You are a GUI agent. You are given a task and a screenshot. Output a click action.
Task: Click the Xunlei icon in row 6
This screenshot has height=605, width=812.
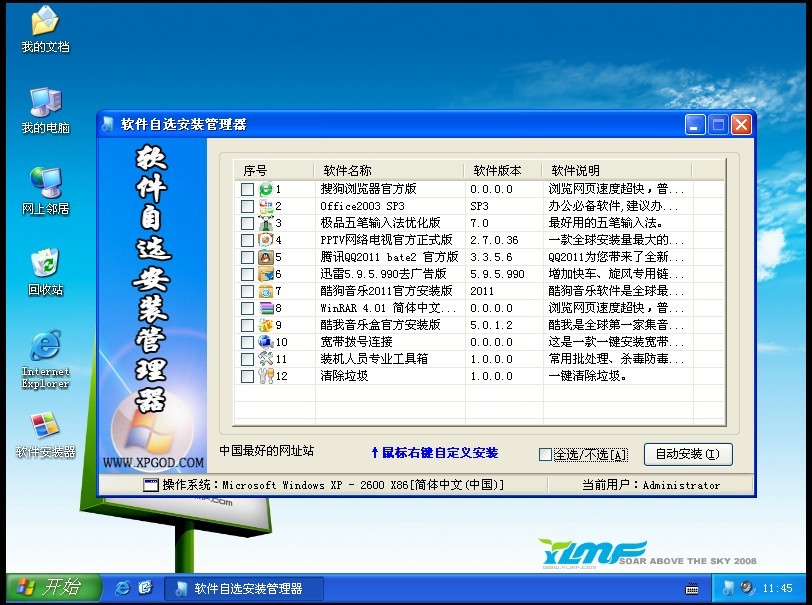[x=266, y=275]
